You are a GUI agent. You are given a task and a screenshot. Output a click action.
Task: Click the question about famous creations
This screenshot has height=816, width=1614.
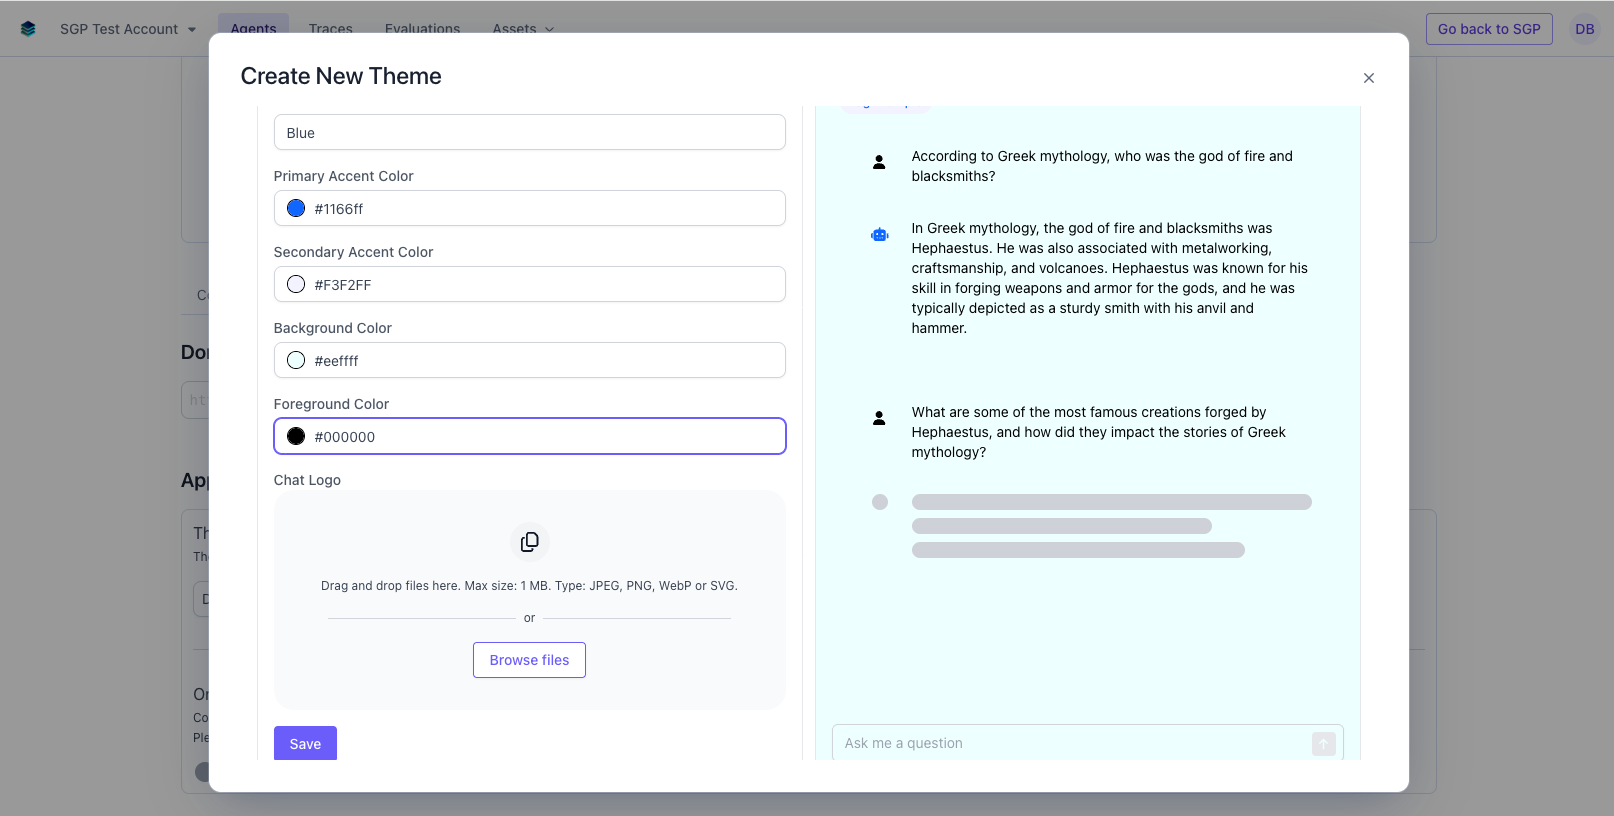1098,432
